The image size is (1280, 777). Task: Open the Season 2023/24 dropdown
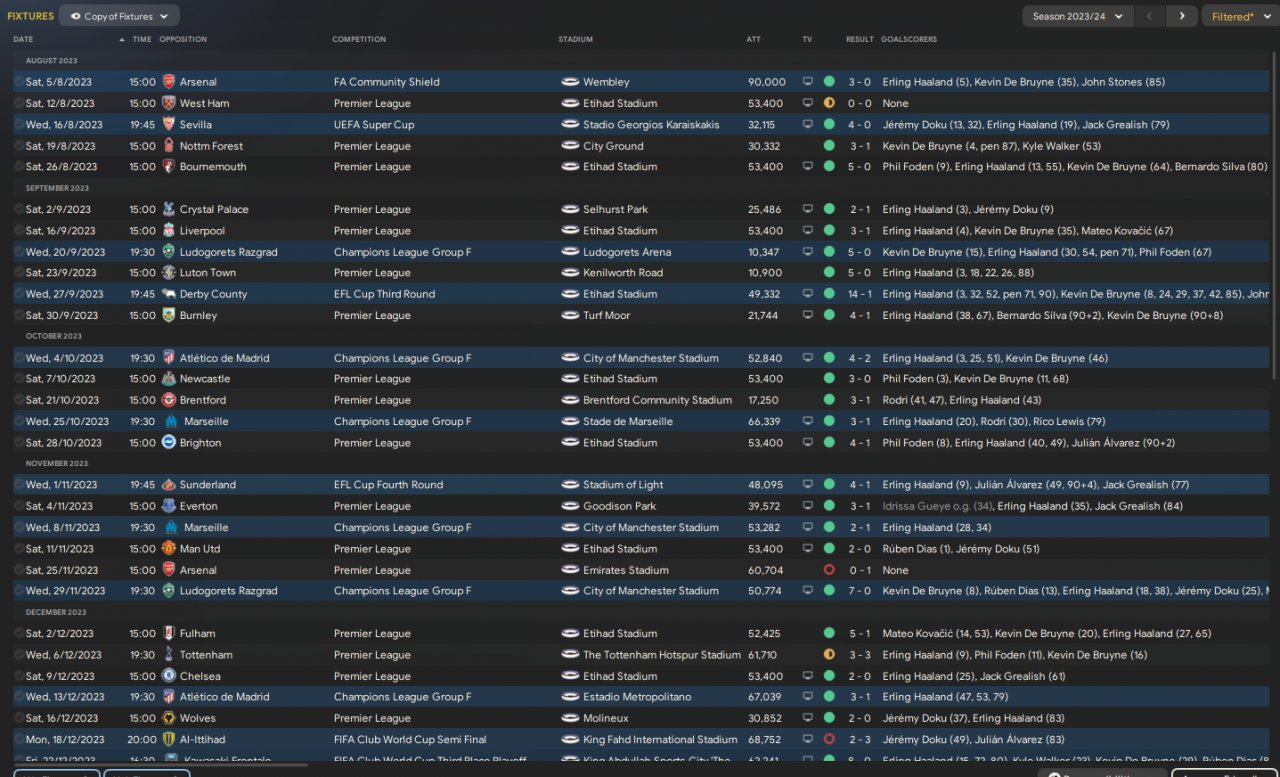click(1078, 16)
